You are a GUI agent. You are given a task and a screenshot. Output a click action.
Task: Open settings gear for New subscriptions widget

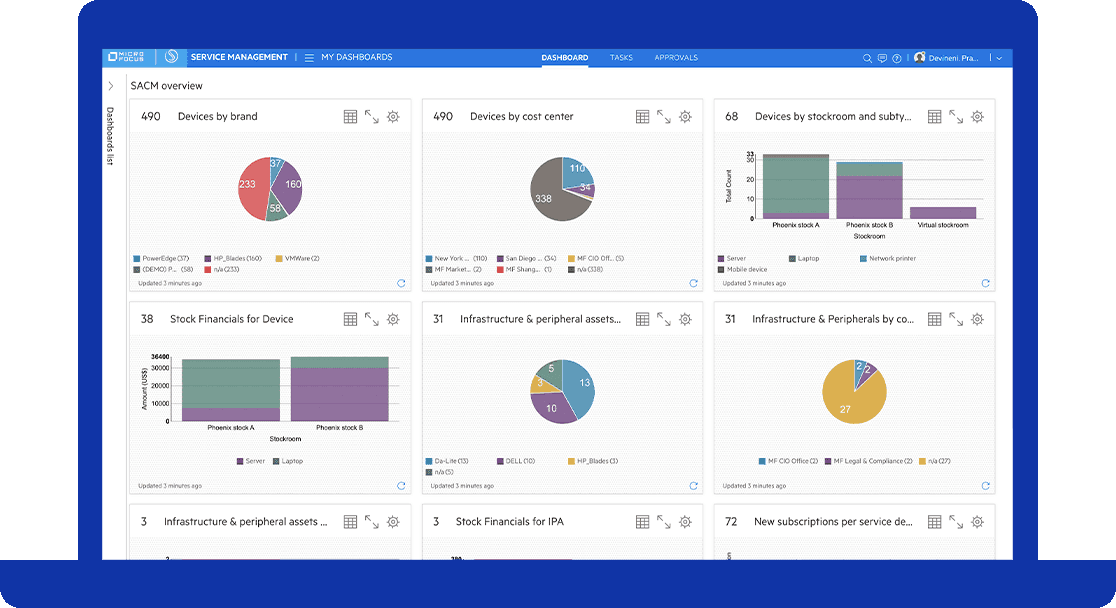pos(978,523)
